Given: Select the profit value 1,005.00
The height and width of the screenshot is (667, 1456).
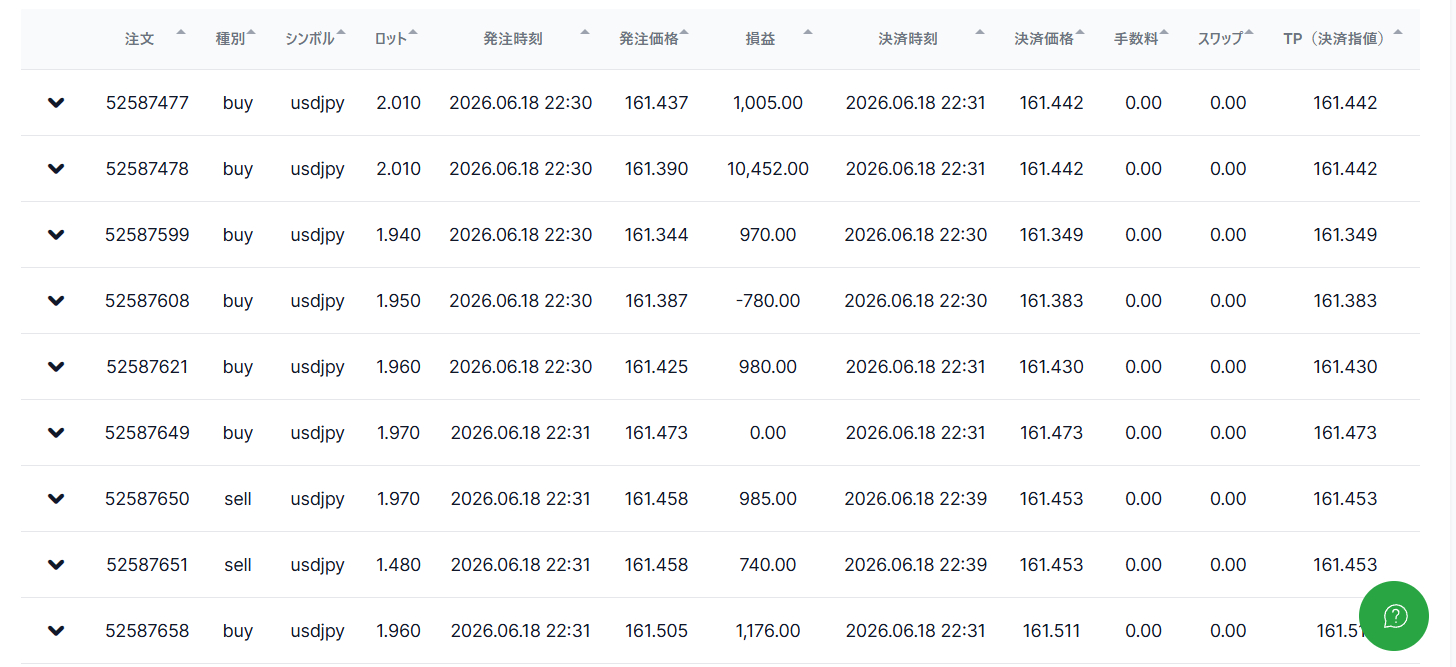Looking at the screenshot, I should (x=768, y=103).
